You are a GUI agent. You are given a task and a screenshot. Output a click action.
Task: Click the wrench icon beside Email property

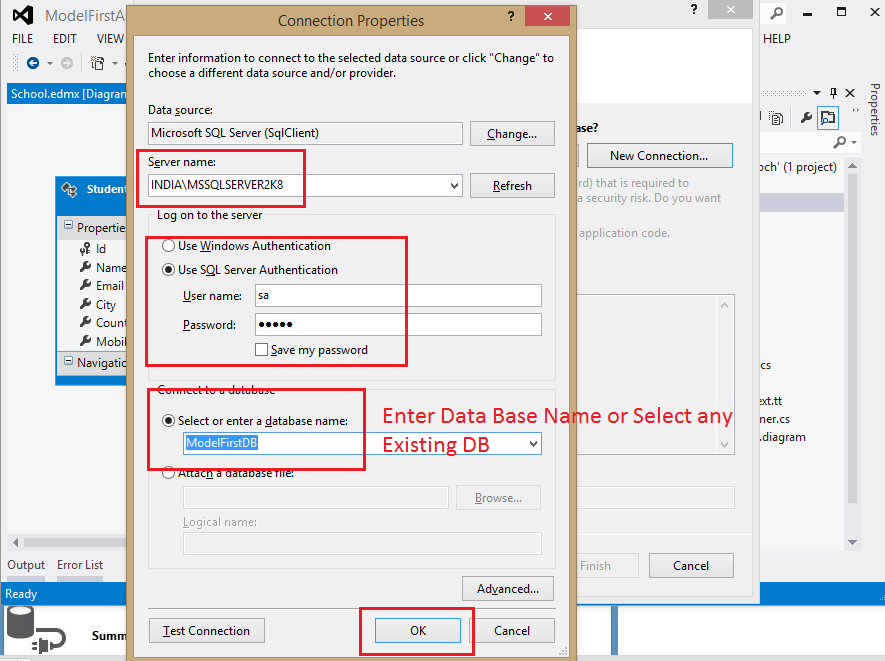point(86,285)
